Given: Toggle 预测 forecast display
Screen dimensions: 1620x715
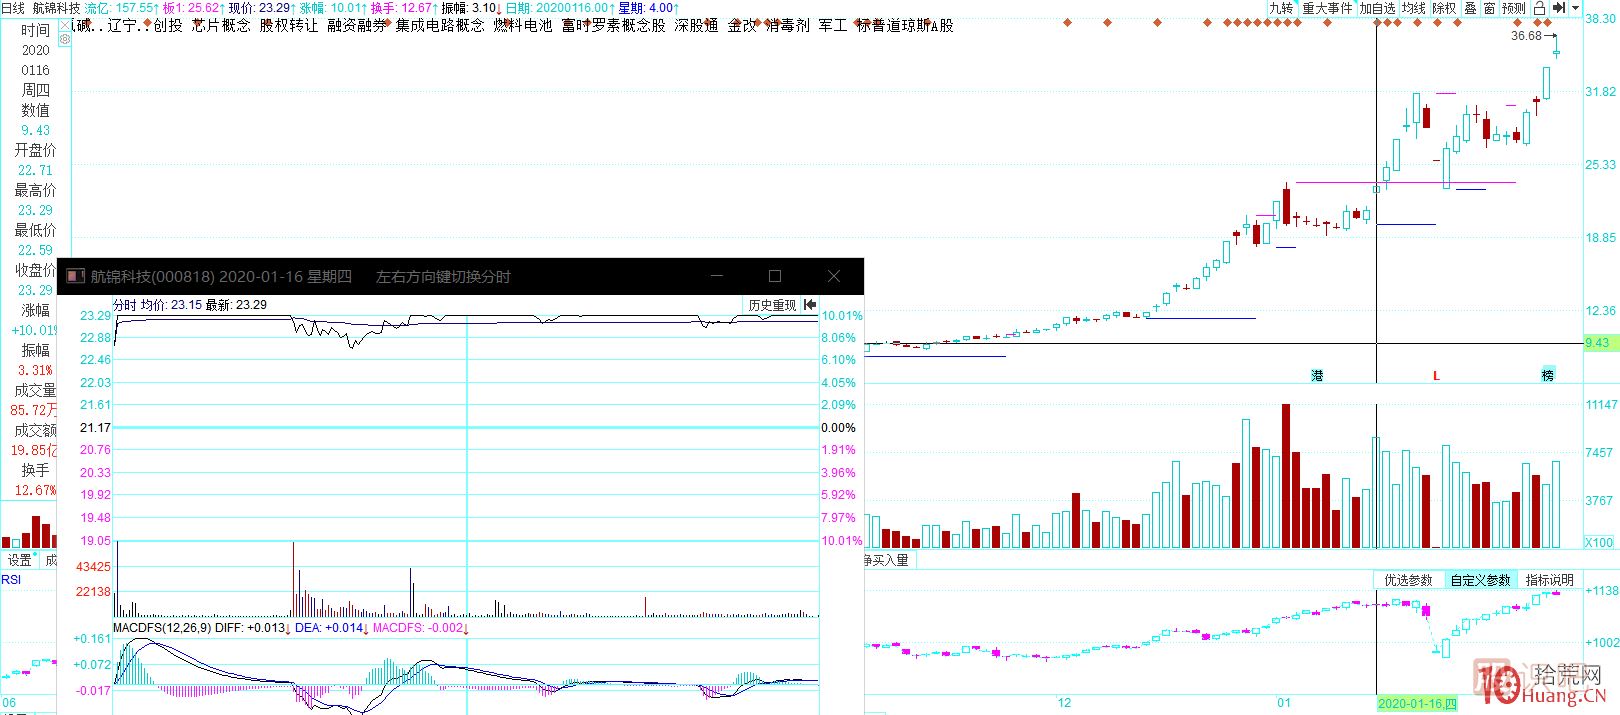Looking at the screenshot, I should coord(1514,8).
